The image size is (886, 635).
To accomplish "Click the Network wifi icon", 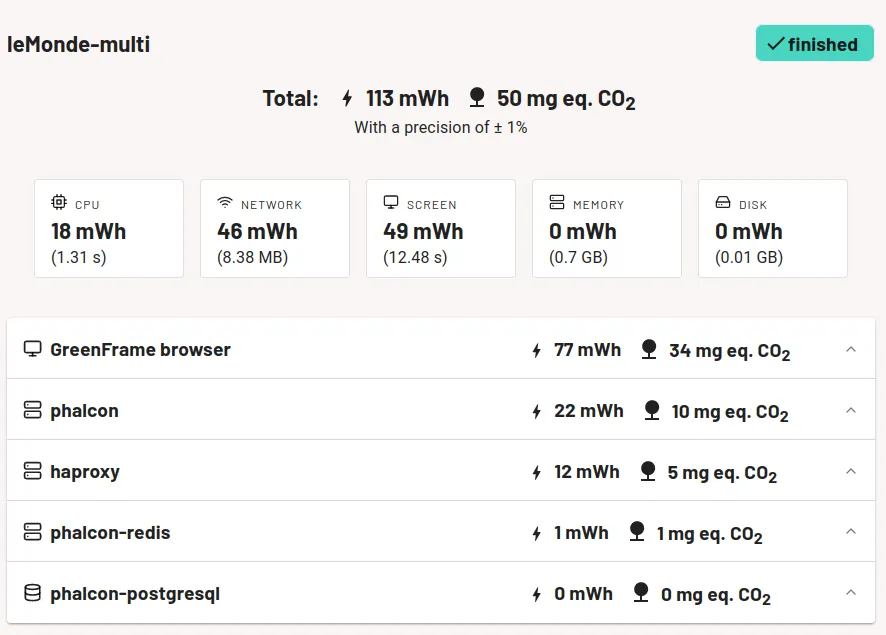I will pyautogui.click(x=225, y=202).
